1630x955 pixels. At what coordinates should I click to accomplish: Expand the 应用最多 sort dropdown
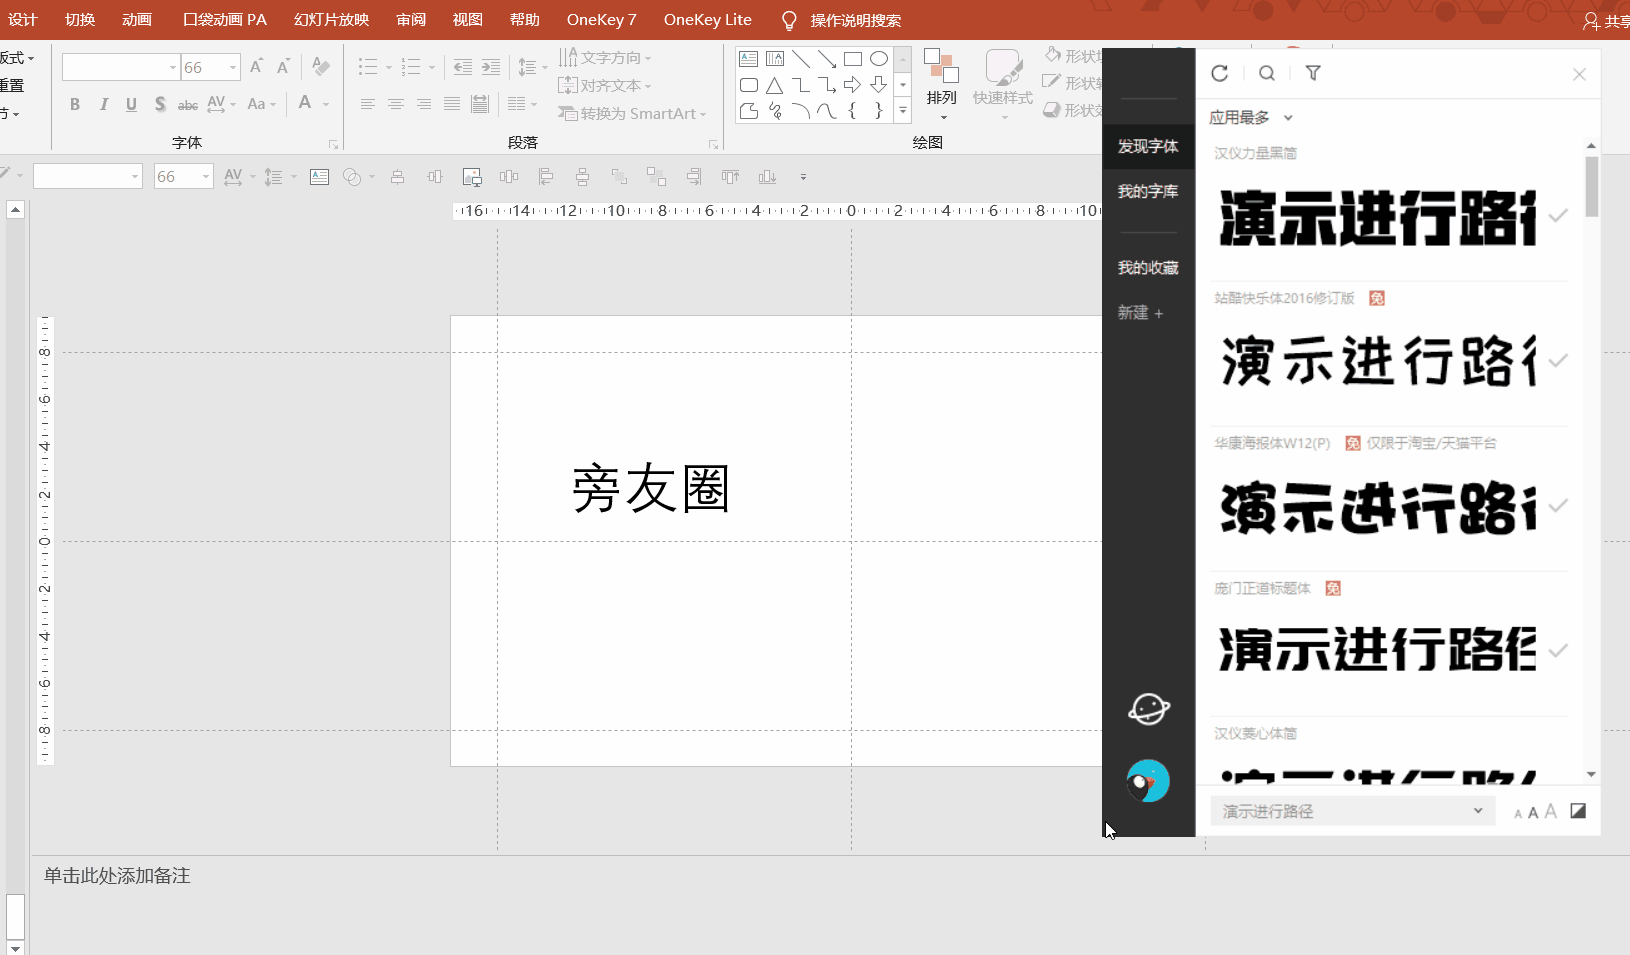[x=1251, y=118]
